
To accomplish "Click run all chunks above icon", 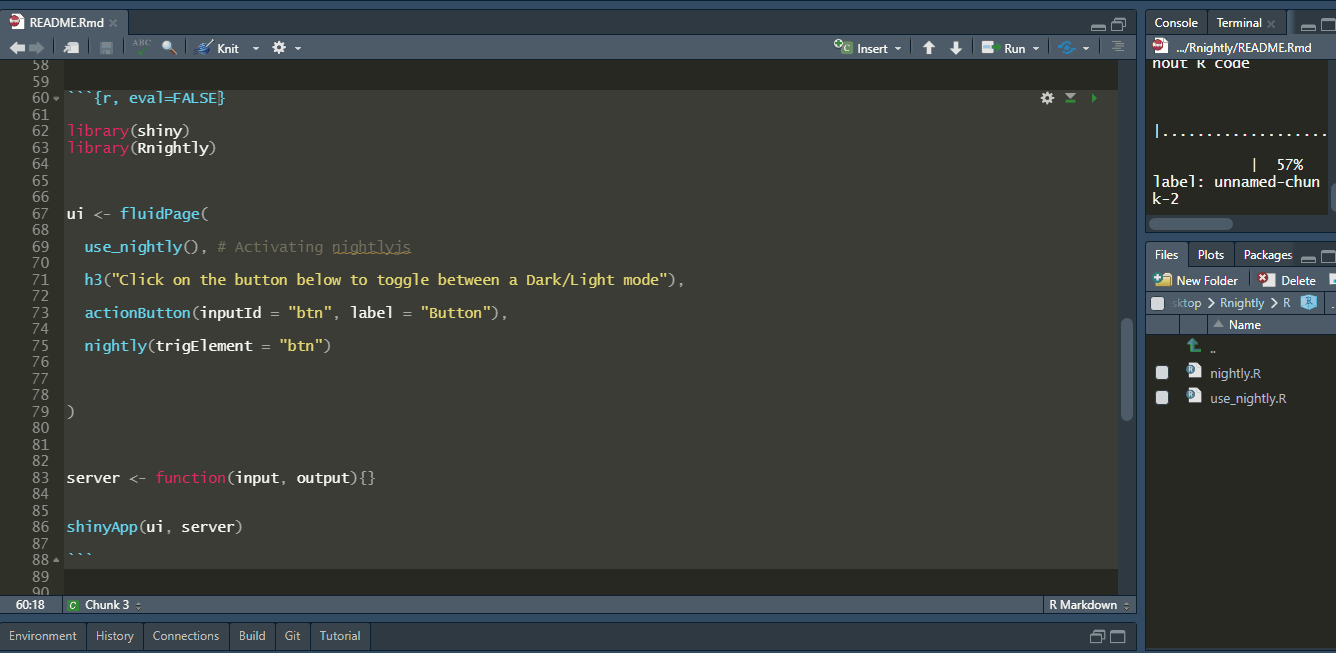I will click(1070, 98).
